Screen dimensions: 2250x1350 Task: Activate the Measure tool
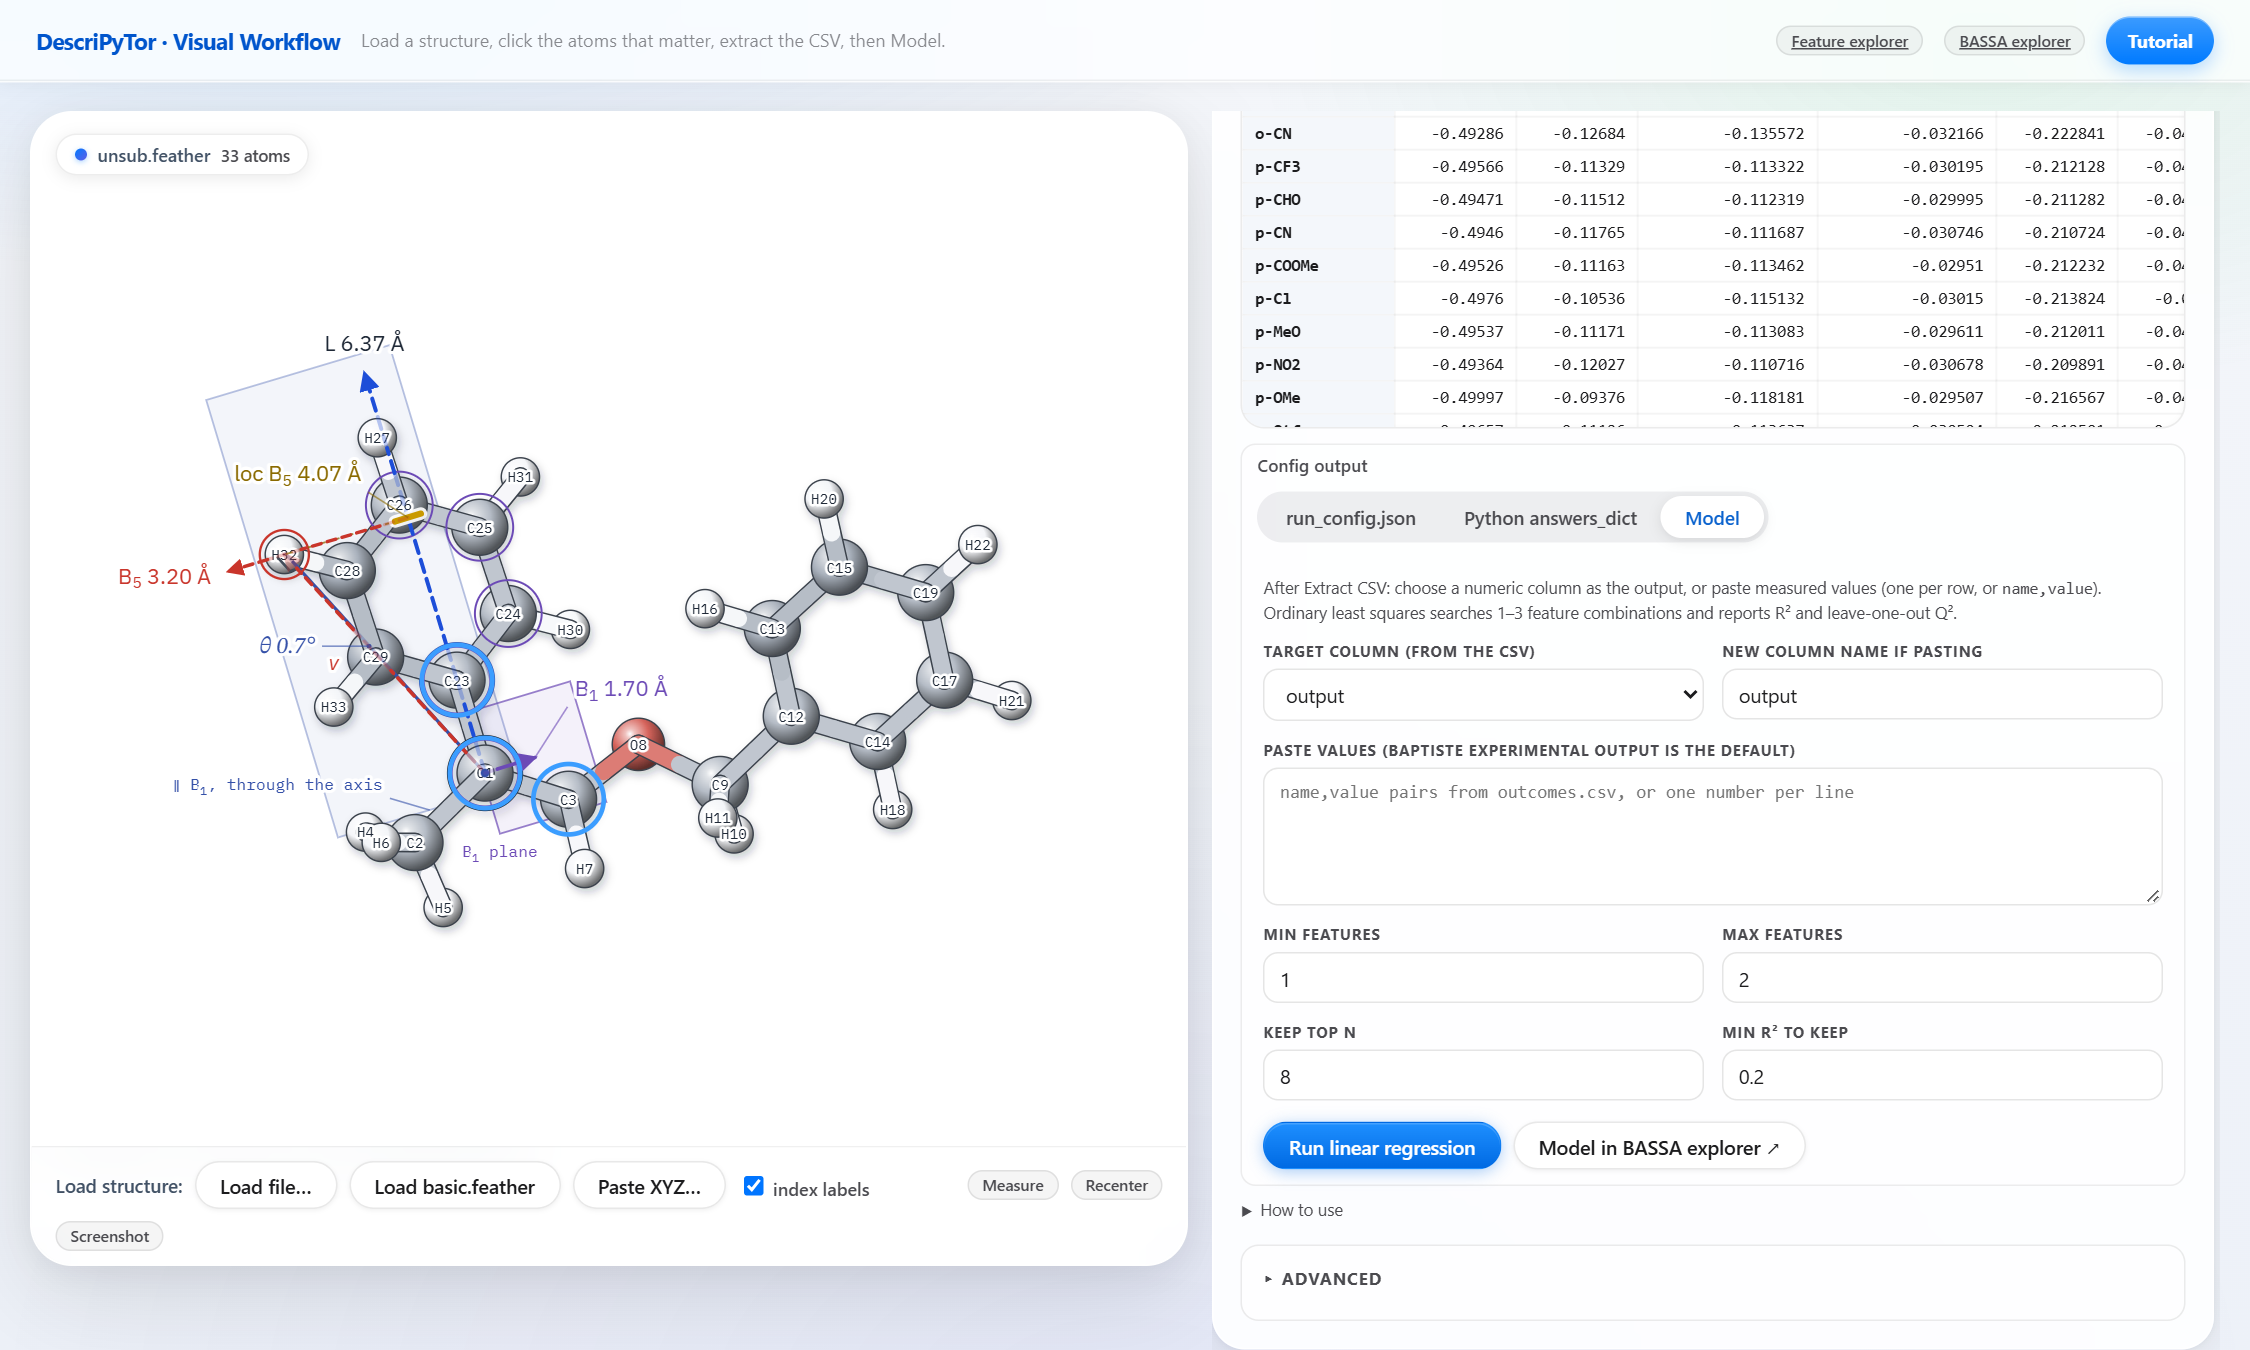[1012, 1185]
